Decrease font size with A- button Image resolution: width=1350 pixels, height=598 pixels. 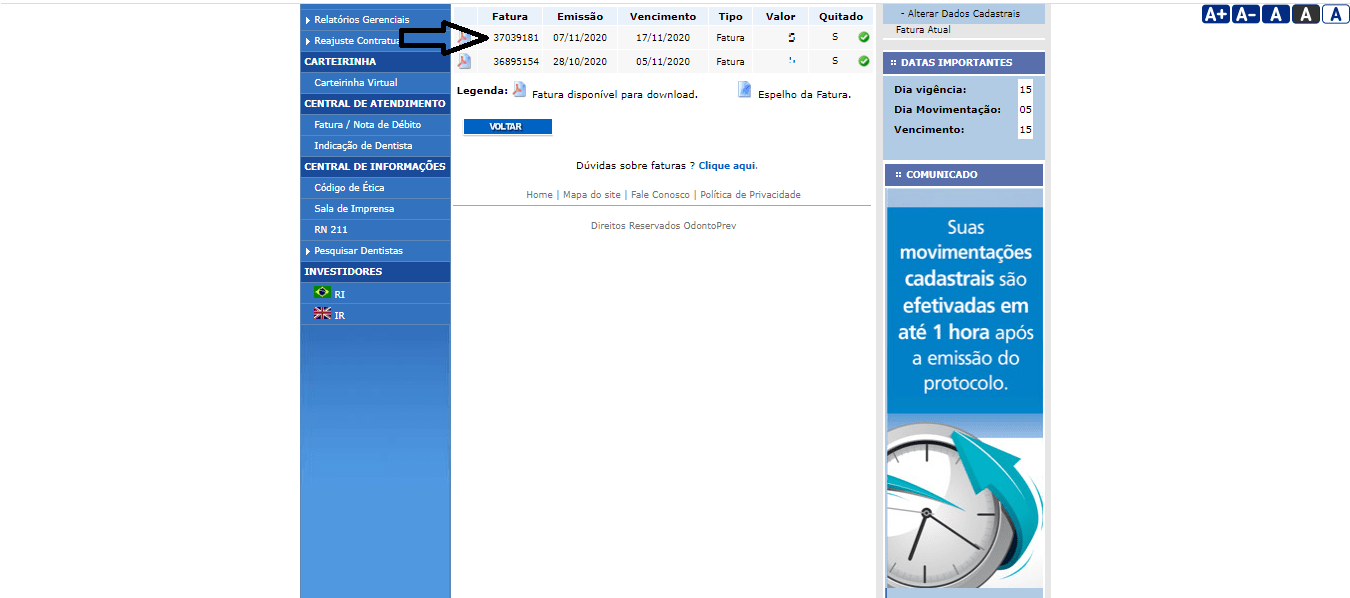(x=1245, y=14)
